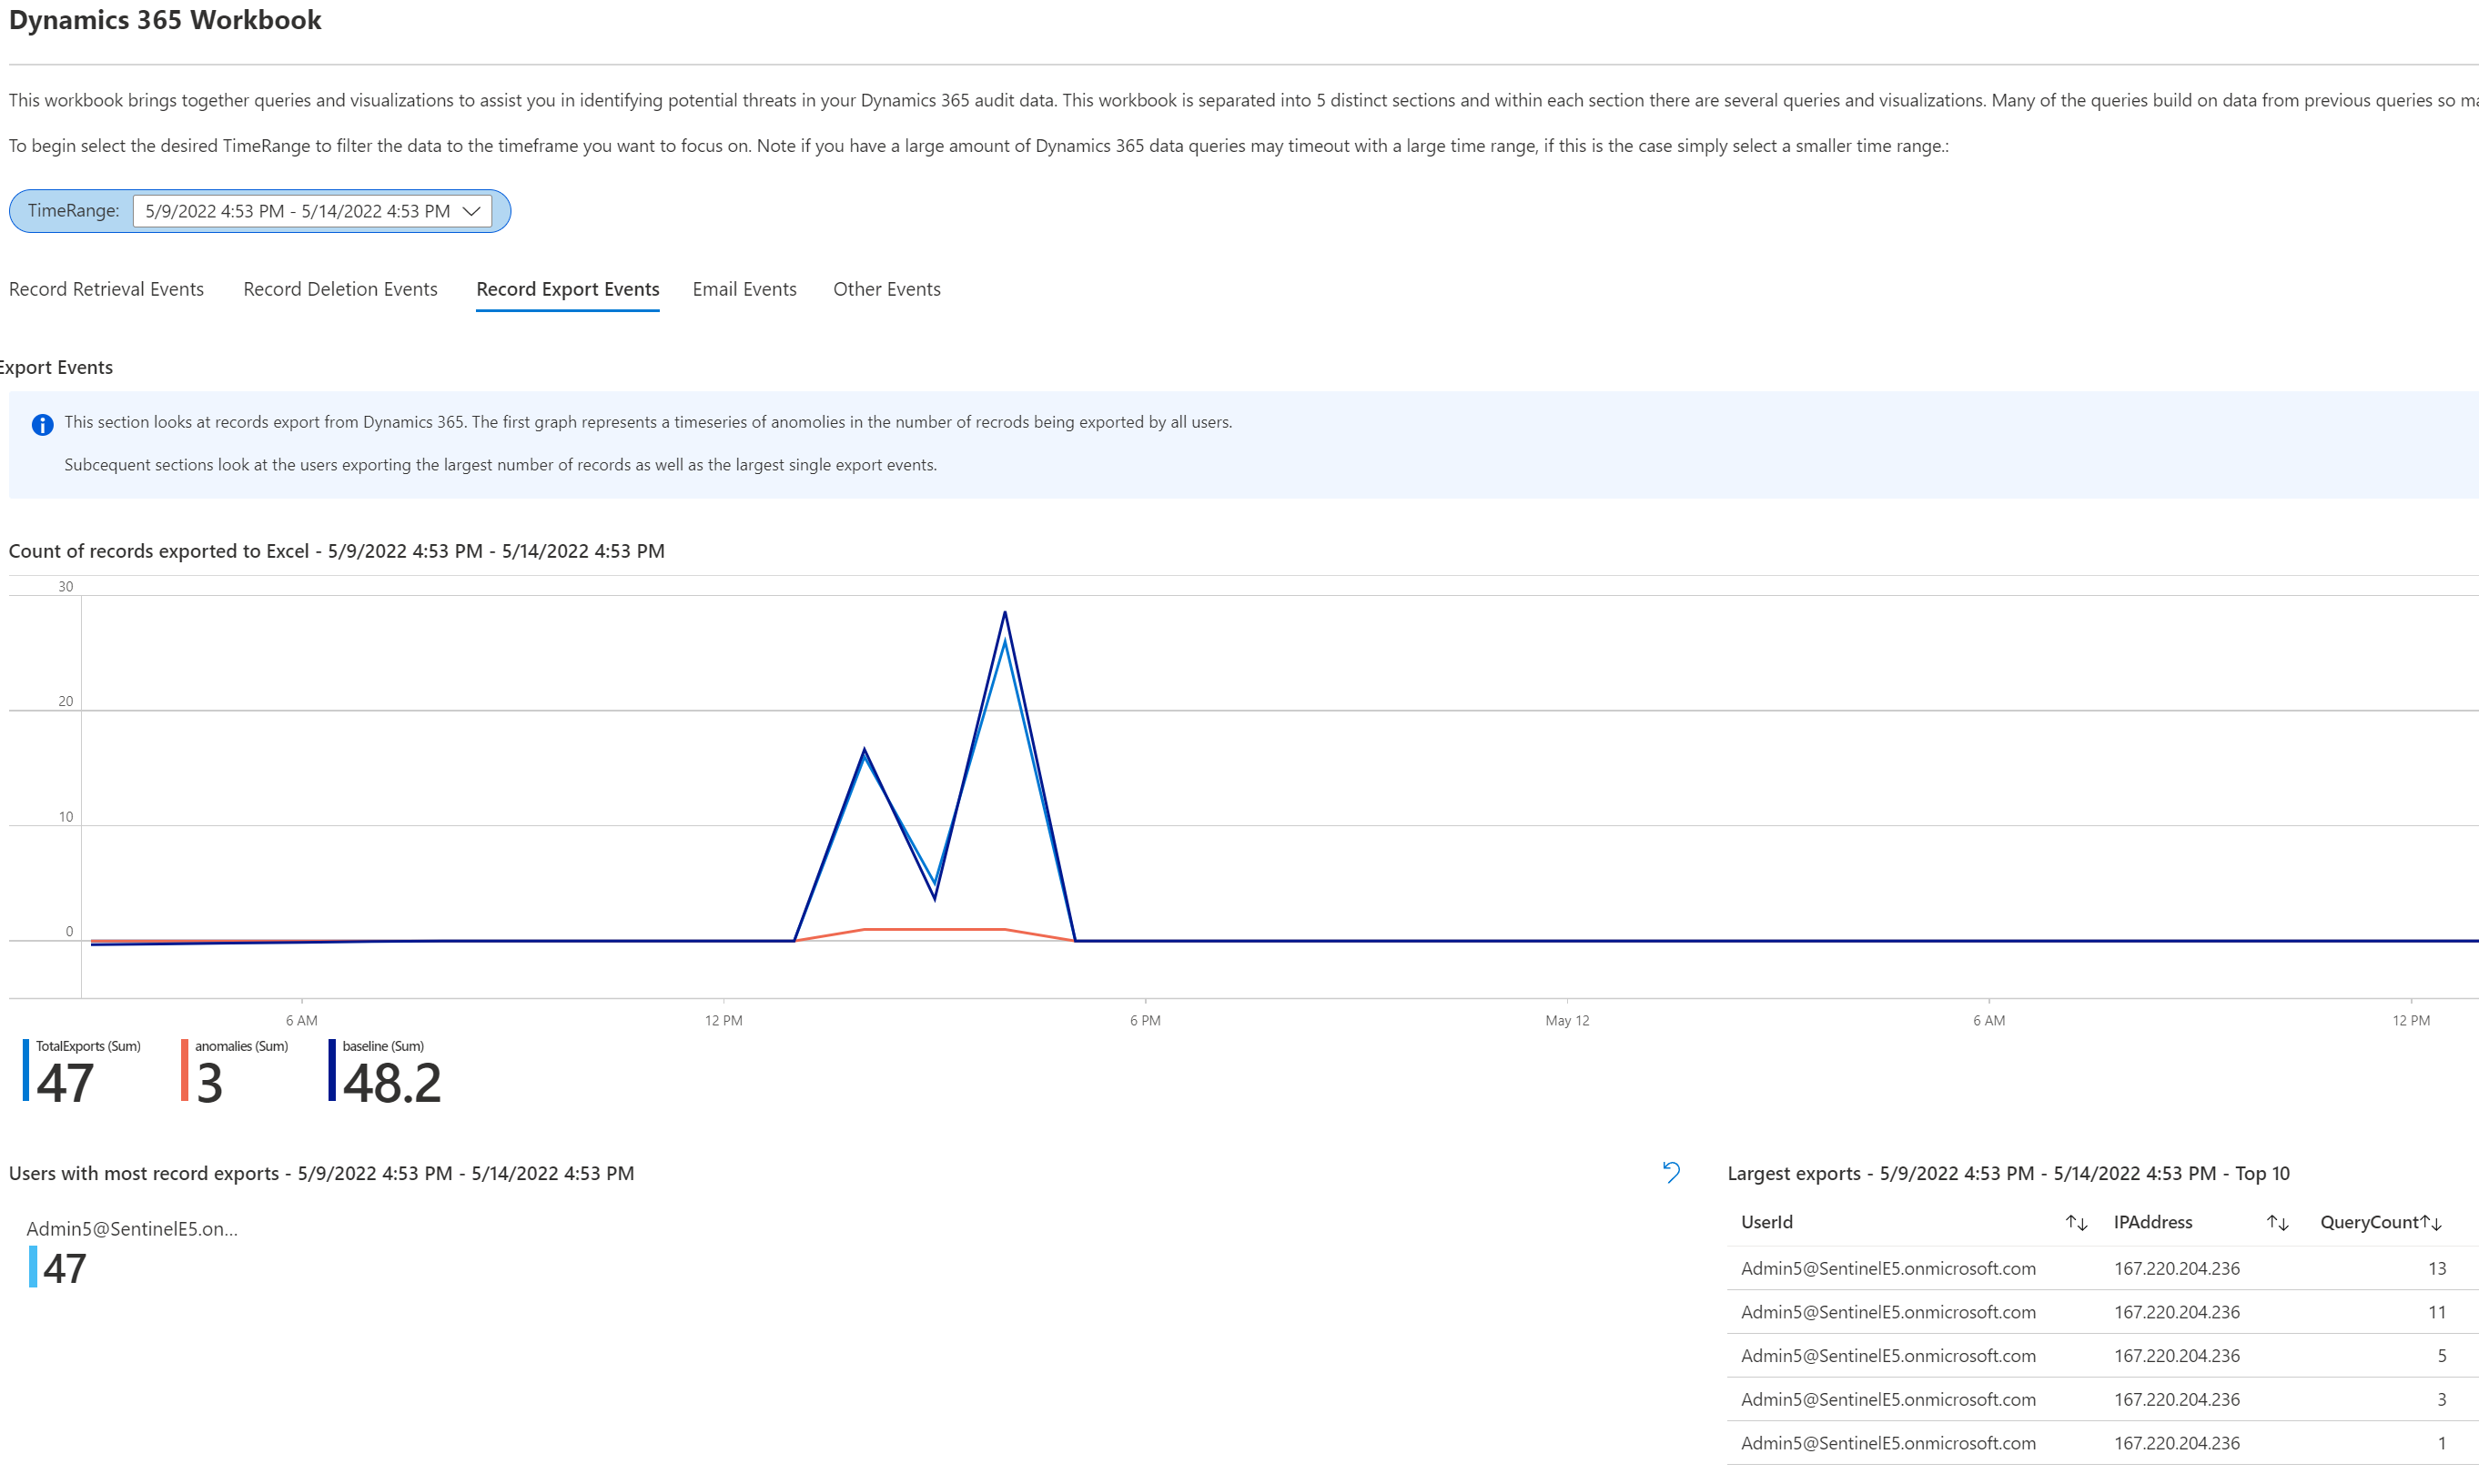Click the TimeRange dropdown chevron
Screen dimensions: 2479x1484
tap(472, 211)
